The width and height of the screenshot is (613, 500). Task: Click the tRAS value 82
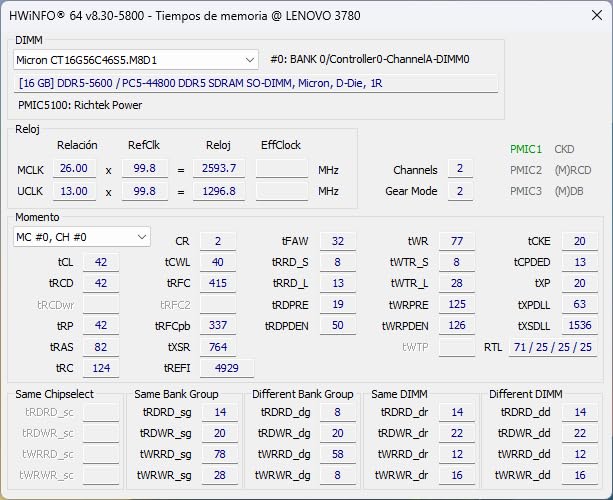pos(101,347)
